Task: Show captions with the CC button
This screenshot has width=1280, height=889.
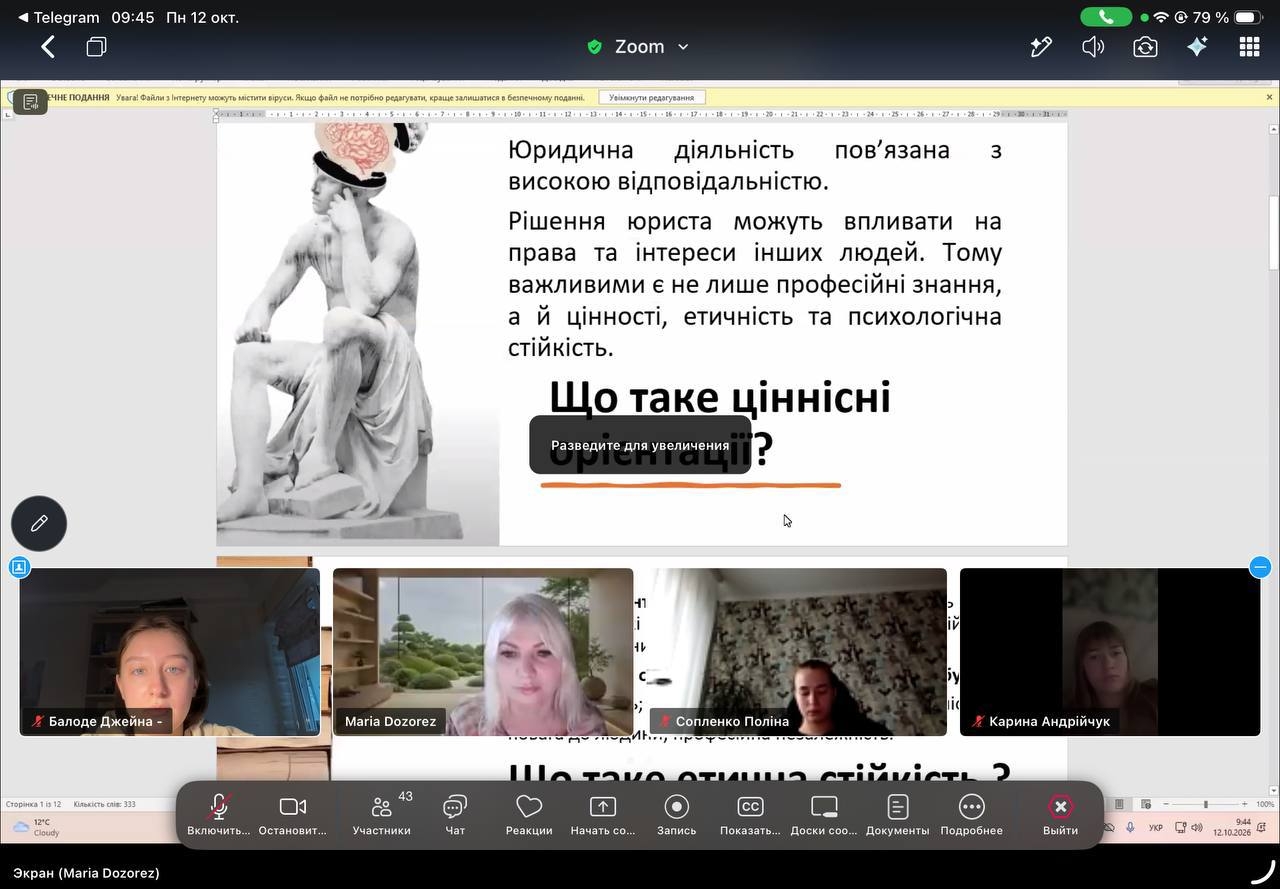Action: tap(750, 815)
